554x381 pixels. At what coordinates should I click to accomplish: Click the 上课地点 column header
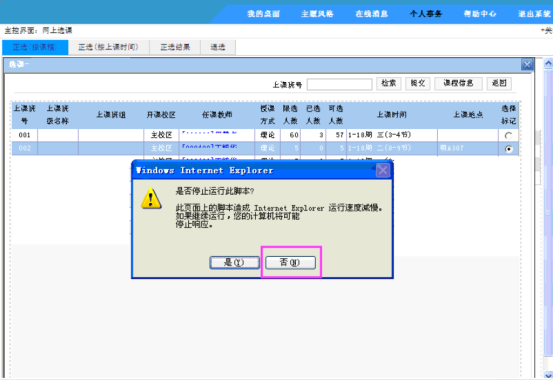click(468, 115)
